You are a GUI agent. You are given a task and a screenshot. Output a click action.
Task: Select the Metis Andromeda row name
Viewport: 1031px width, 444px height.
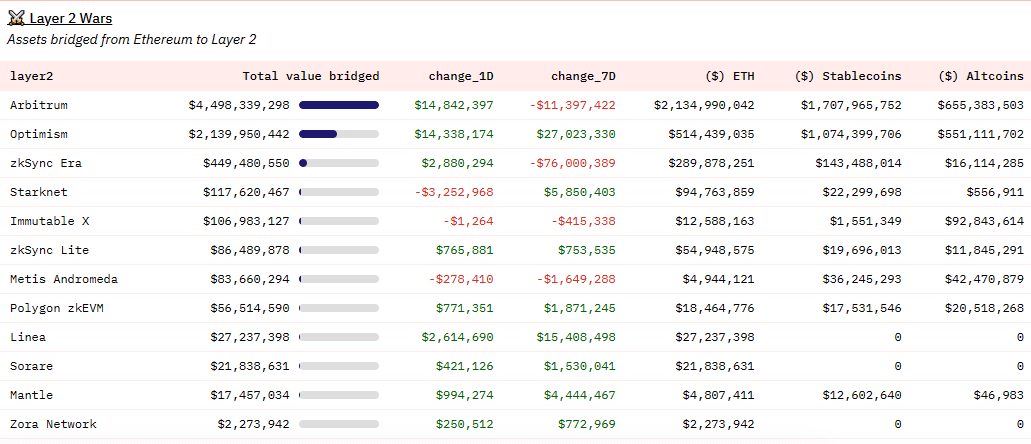(64, 279)
